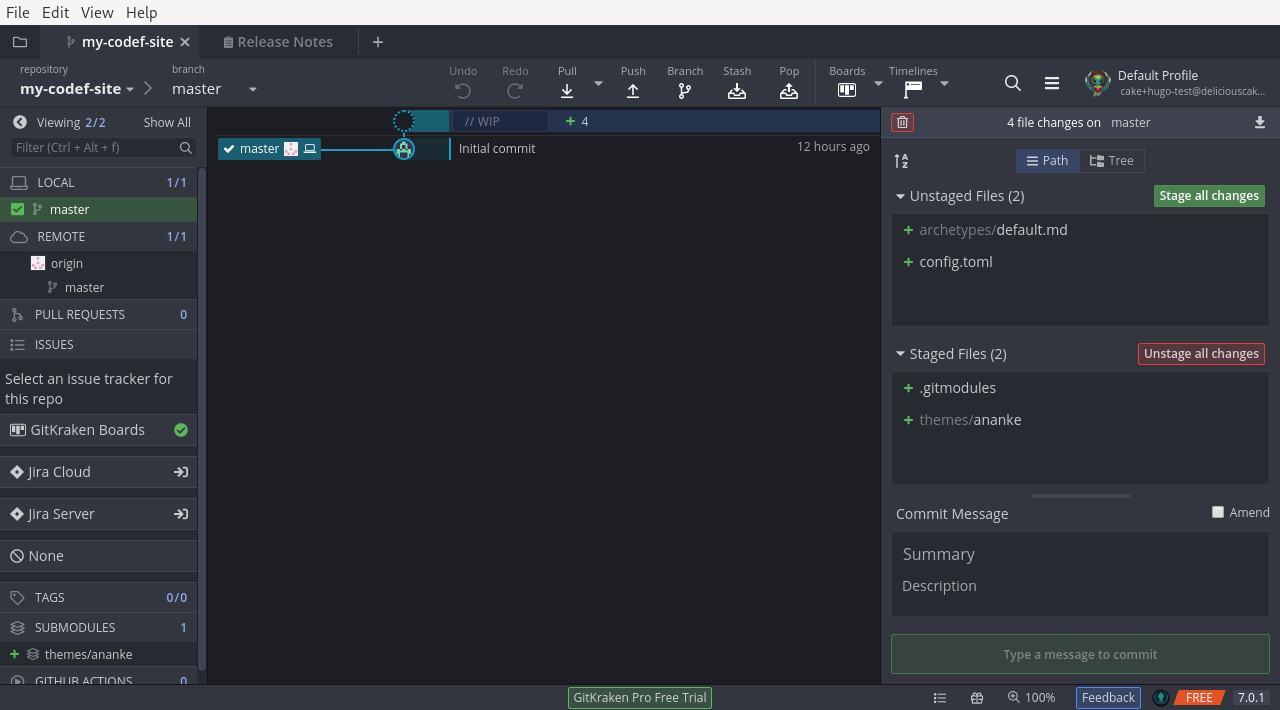The width and height of the screenshot is (1280, 710).
Task: Click the WIP dotted circle node
Action: pos(404,121)
